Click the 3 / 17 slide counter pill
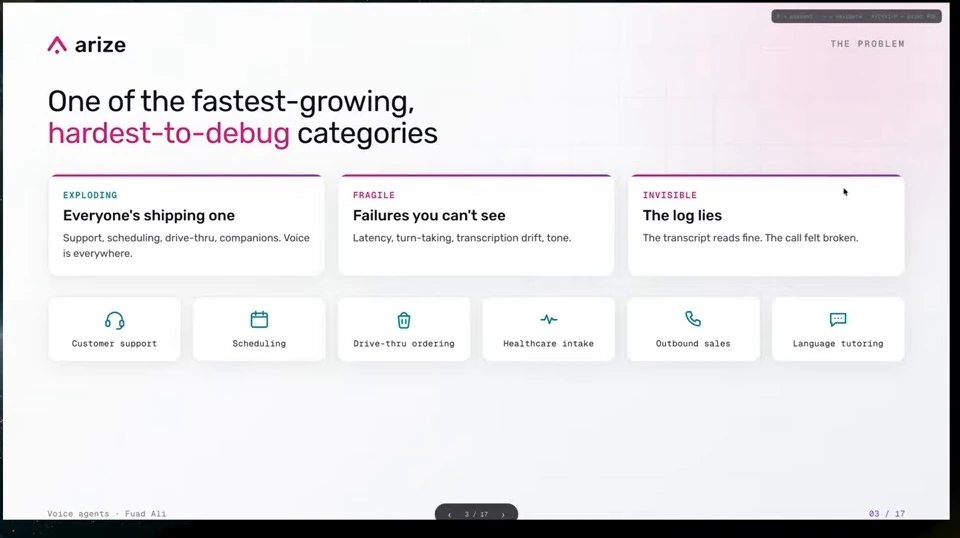The image size is (960, 538). (476, 514)
